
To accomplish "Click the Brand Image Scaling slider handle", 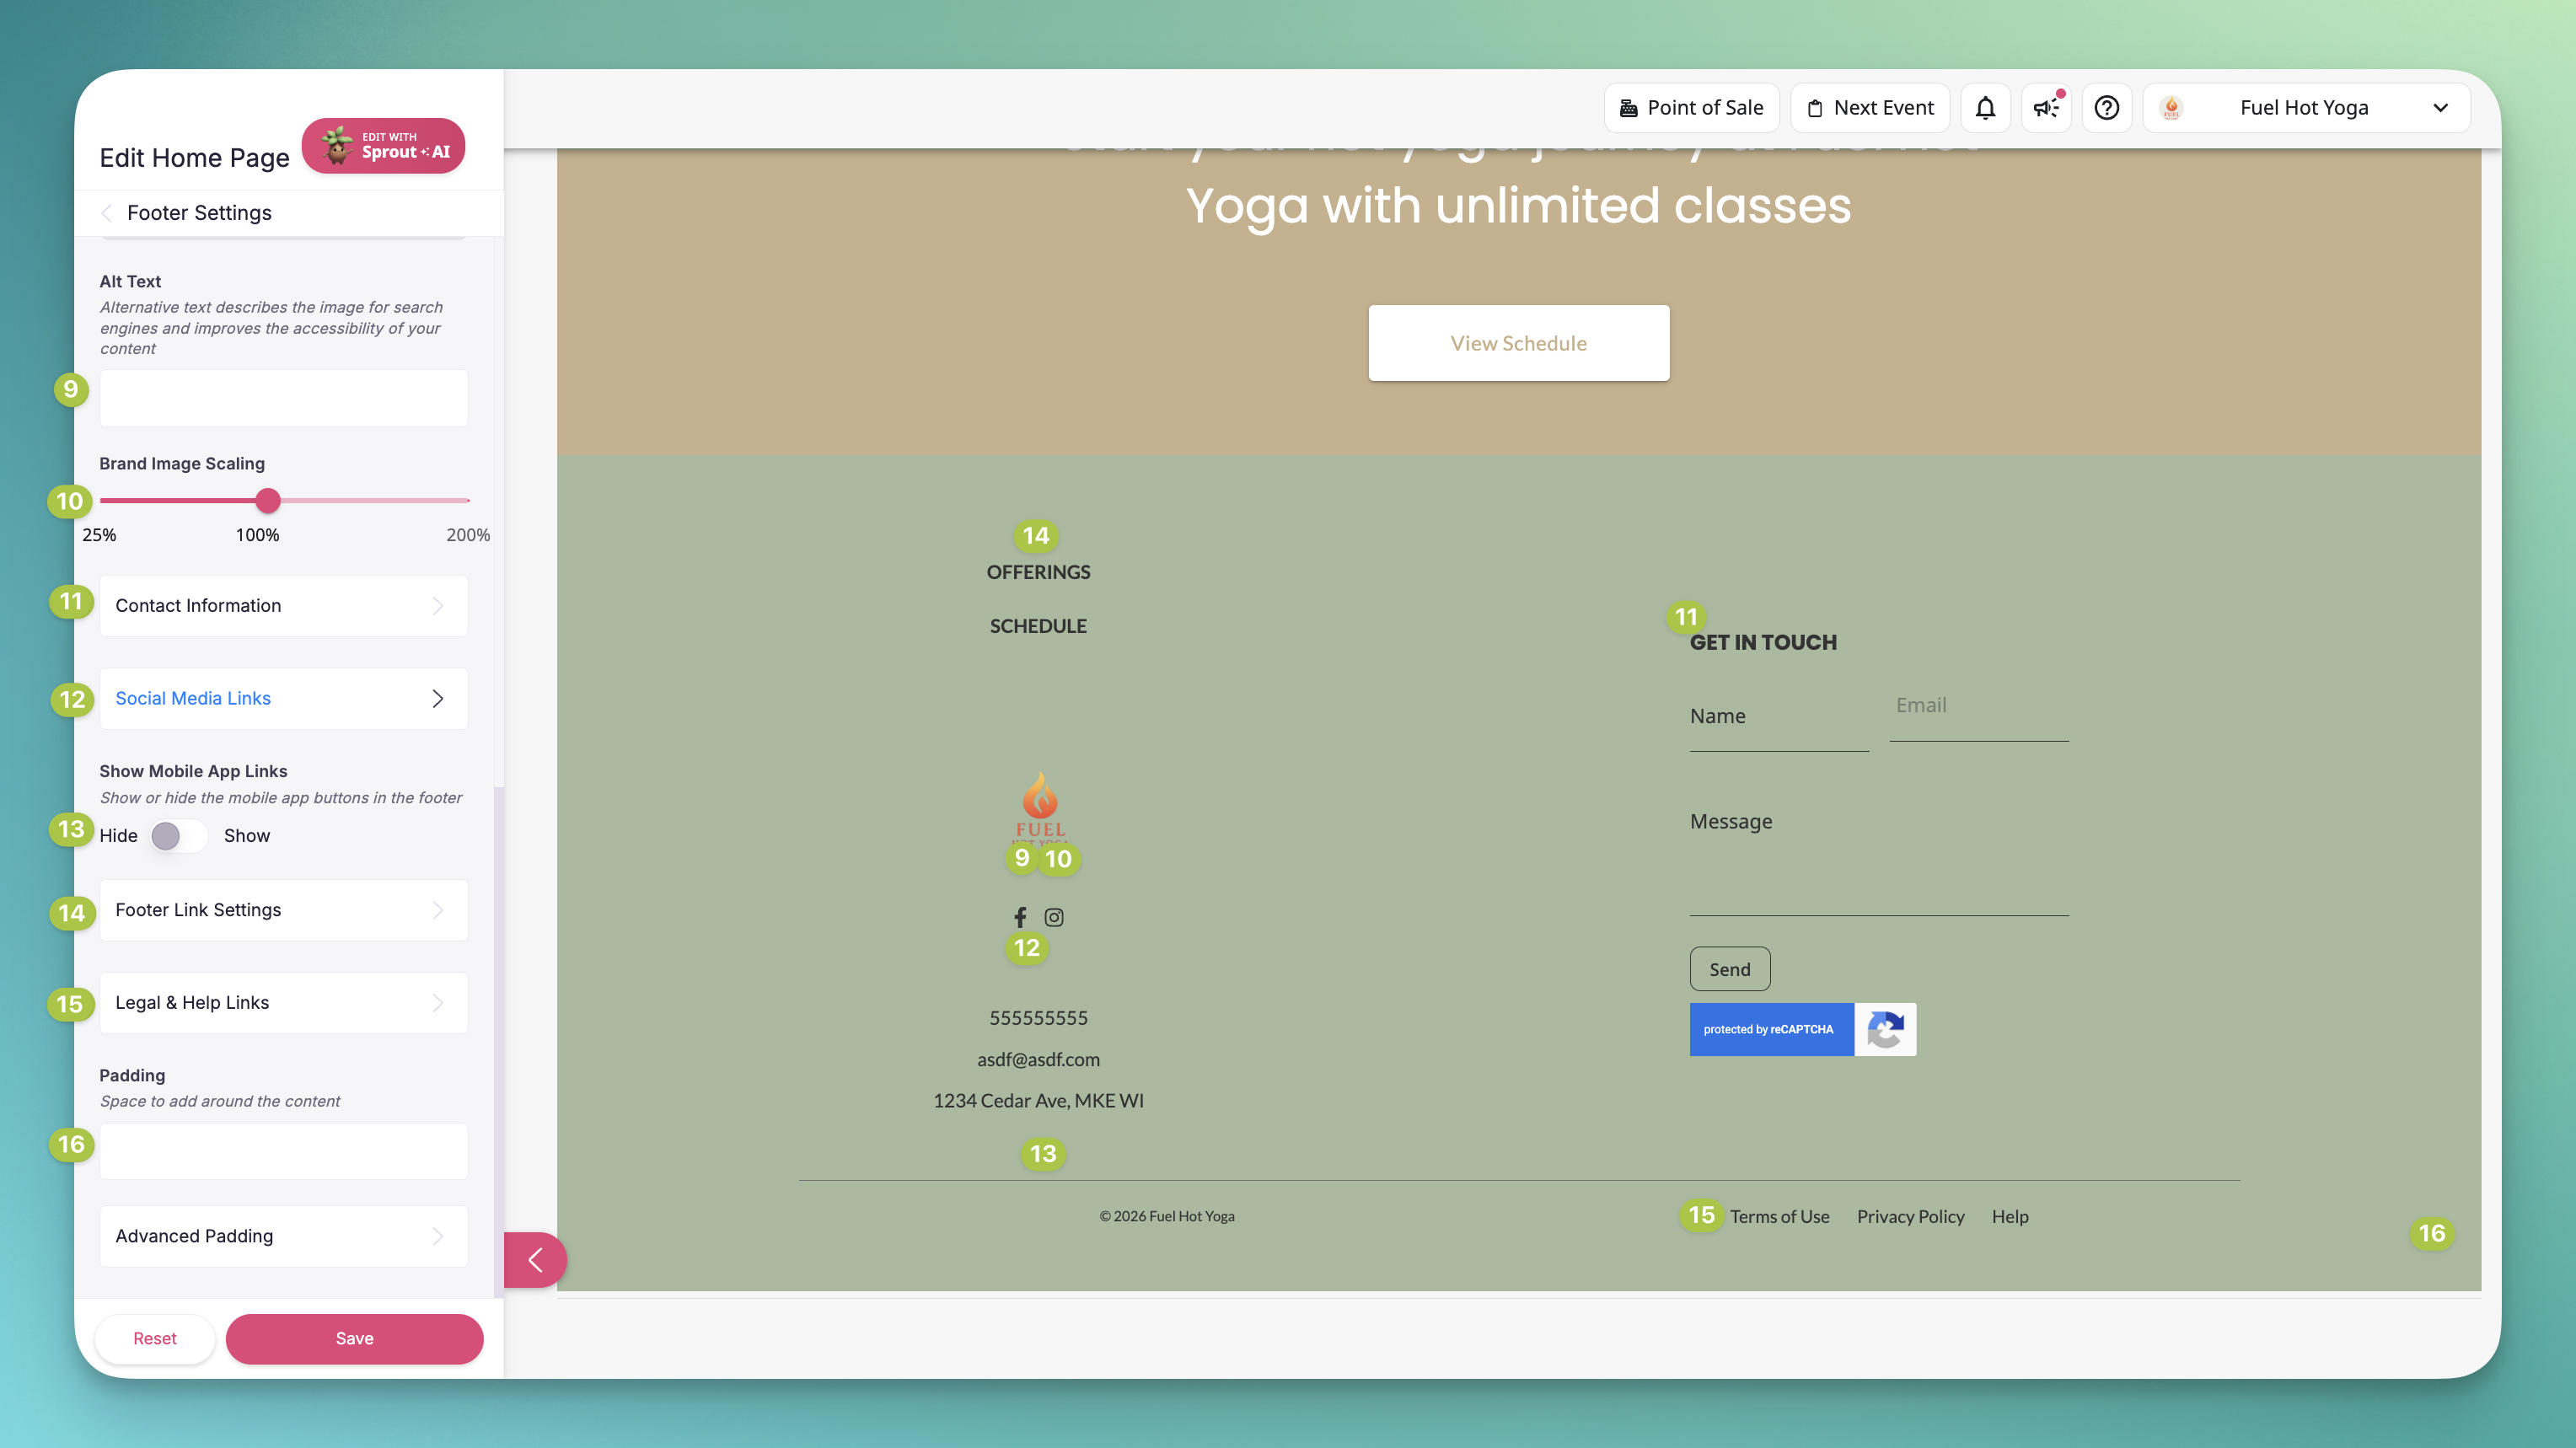I will click(x=267, y=501).
